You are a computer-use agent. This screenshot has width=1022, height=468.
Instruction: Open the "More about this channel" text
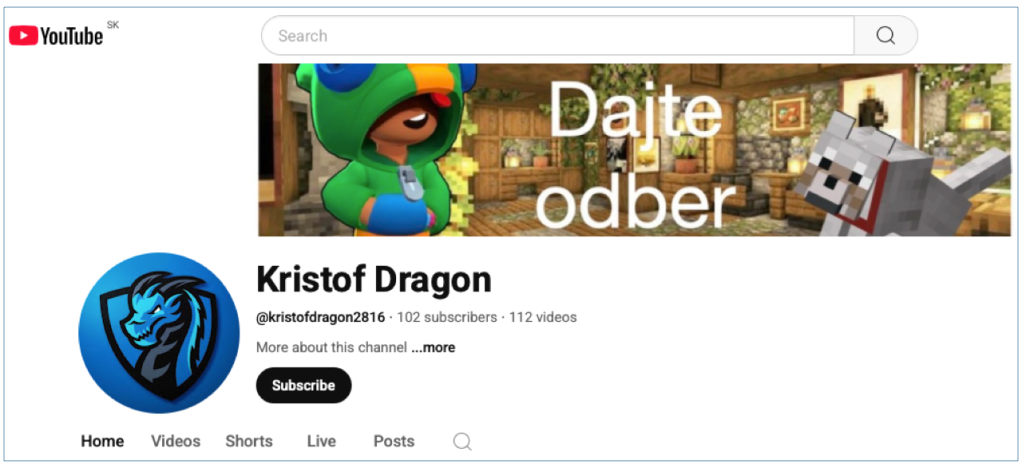click(332, 347)
